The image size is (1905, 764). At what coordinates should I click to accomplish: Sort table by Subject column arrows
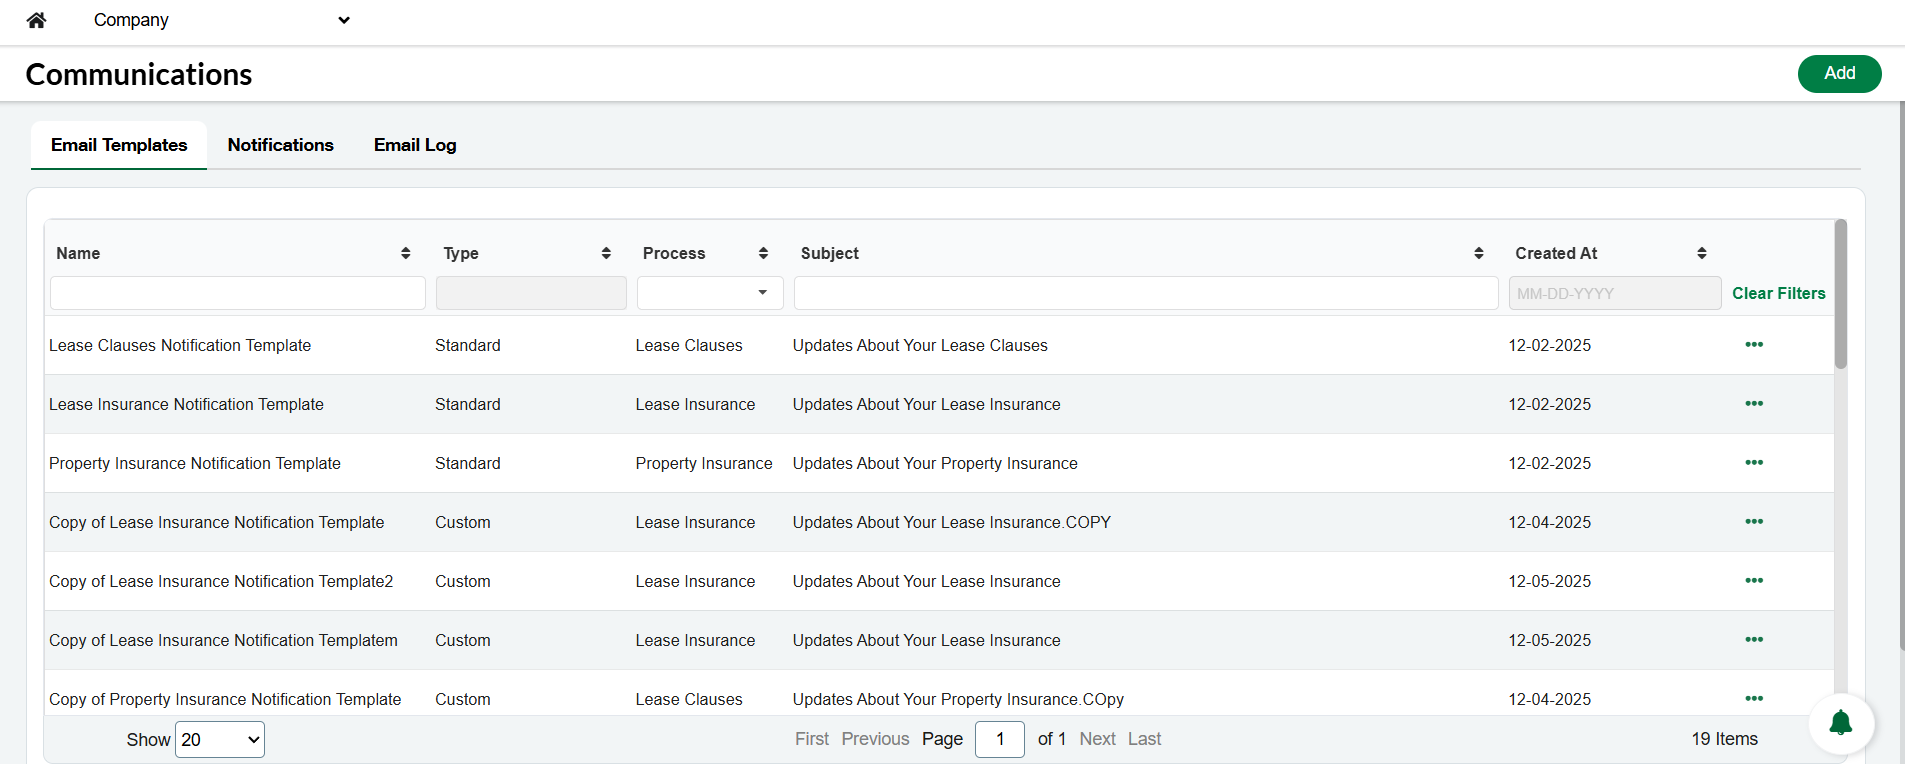click(1478, 253)
